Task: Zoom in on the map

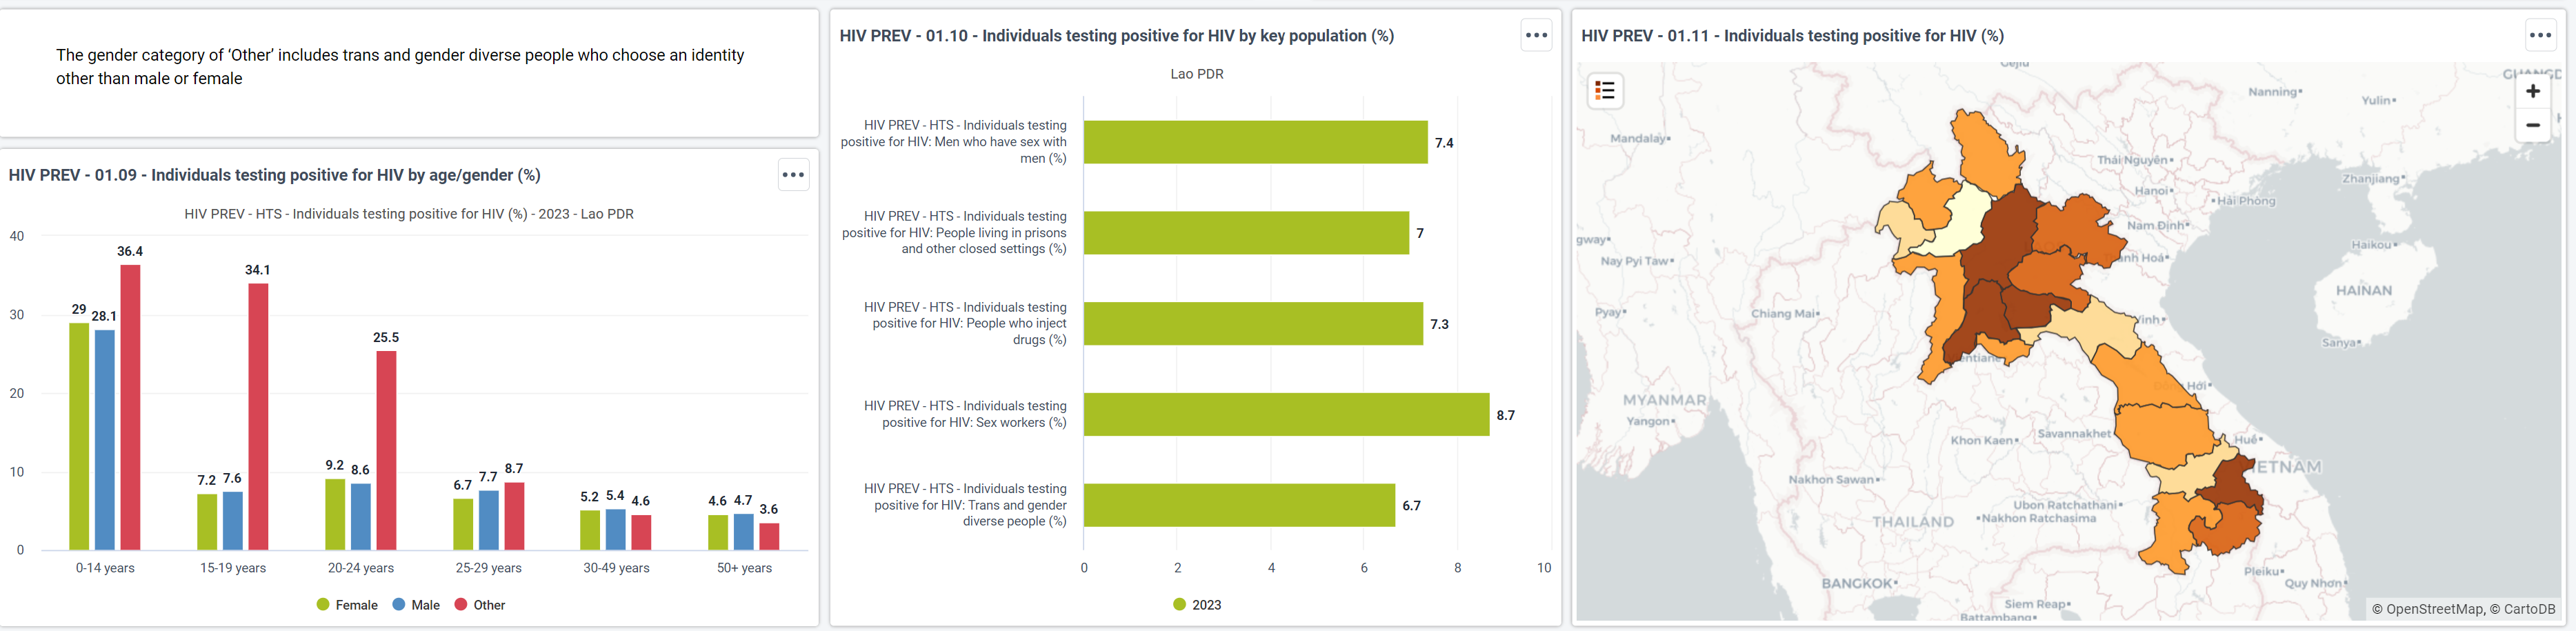Action: click(x=2532, y=91)
